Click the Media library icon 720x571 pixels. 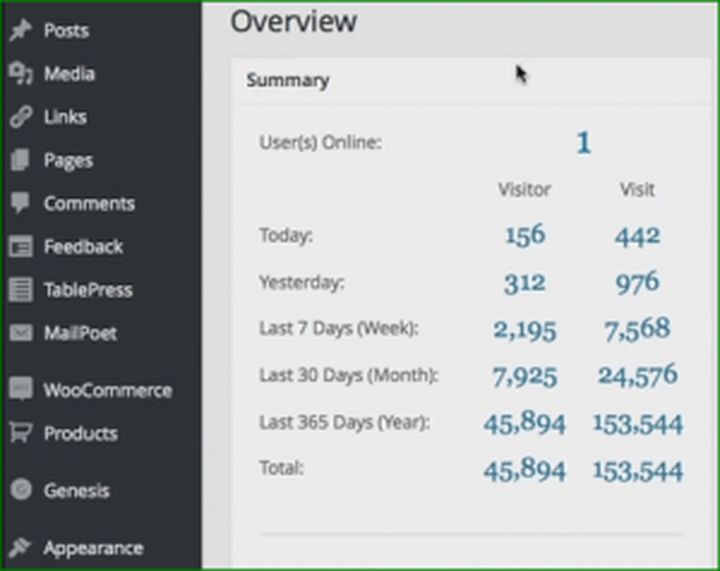20,74
